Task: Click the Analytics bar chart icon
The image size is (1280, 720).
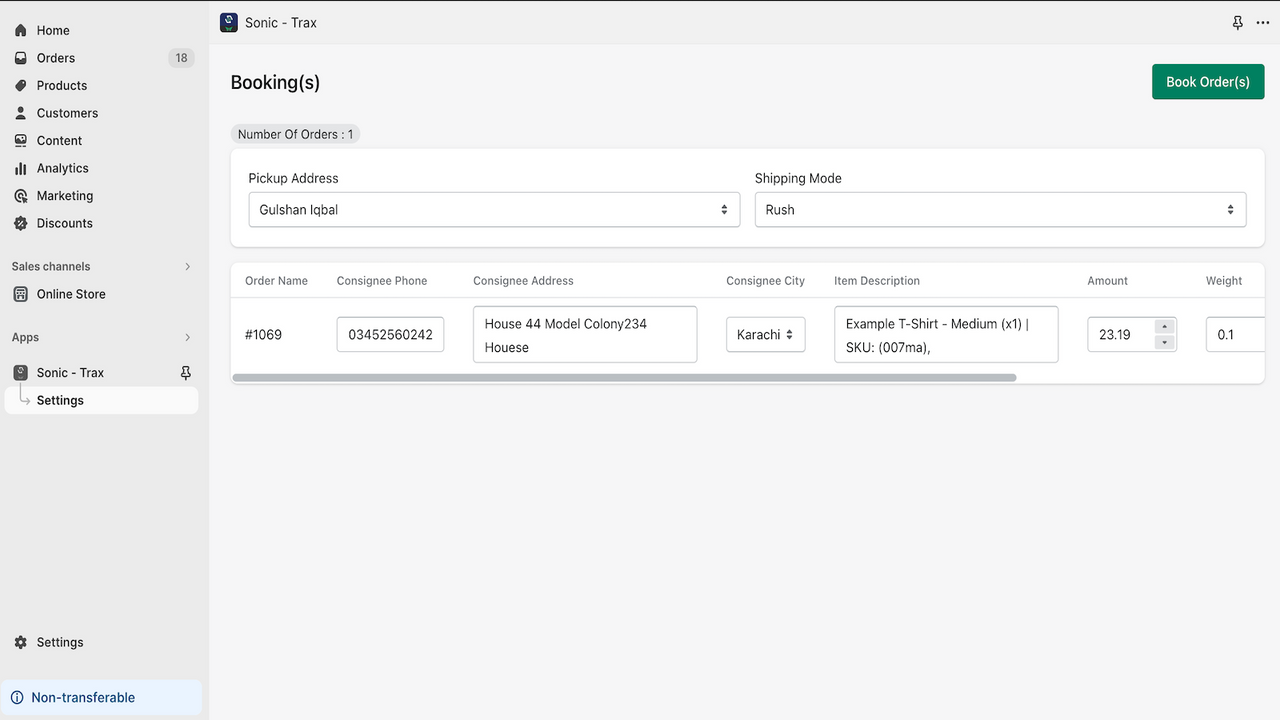Action: pos(20,169)
